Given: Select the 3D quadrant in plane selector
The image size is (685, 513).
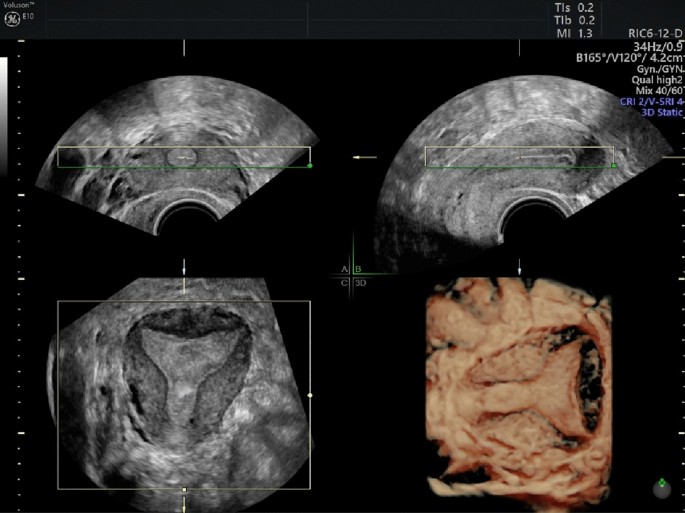Looking at the screenshot, I should tap(360, 283).
